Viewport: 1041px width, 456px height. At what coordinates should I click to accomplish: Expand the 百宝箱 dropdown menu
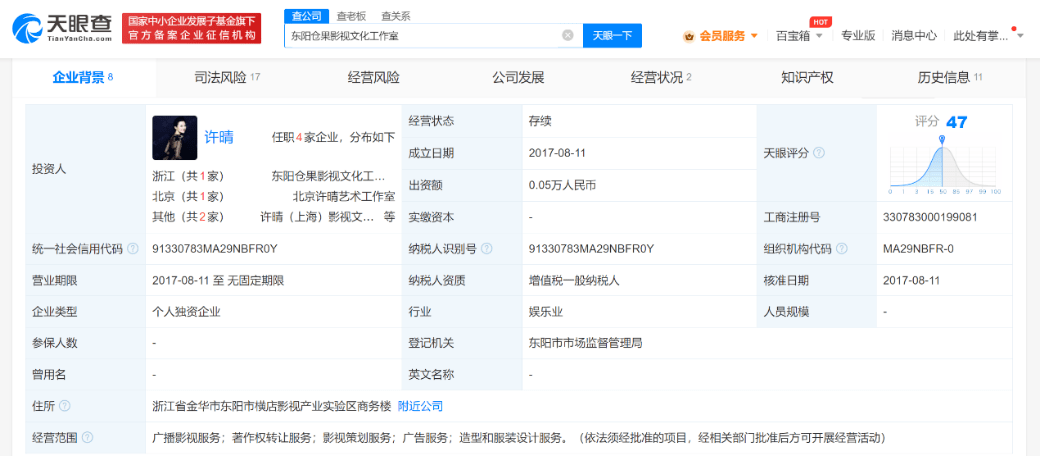pos(819,36)
